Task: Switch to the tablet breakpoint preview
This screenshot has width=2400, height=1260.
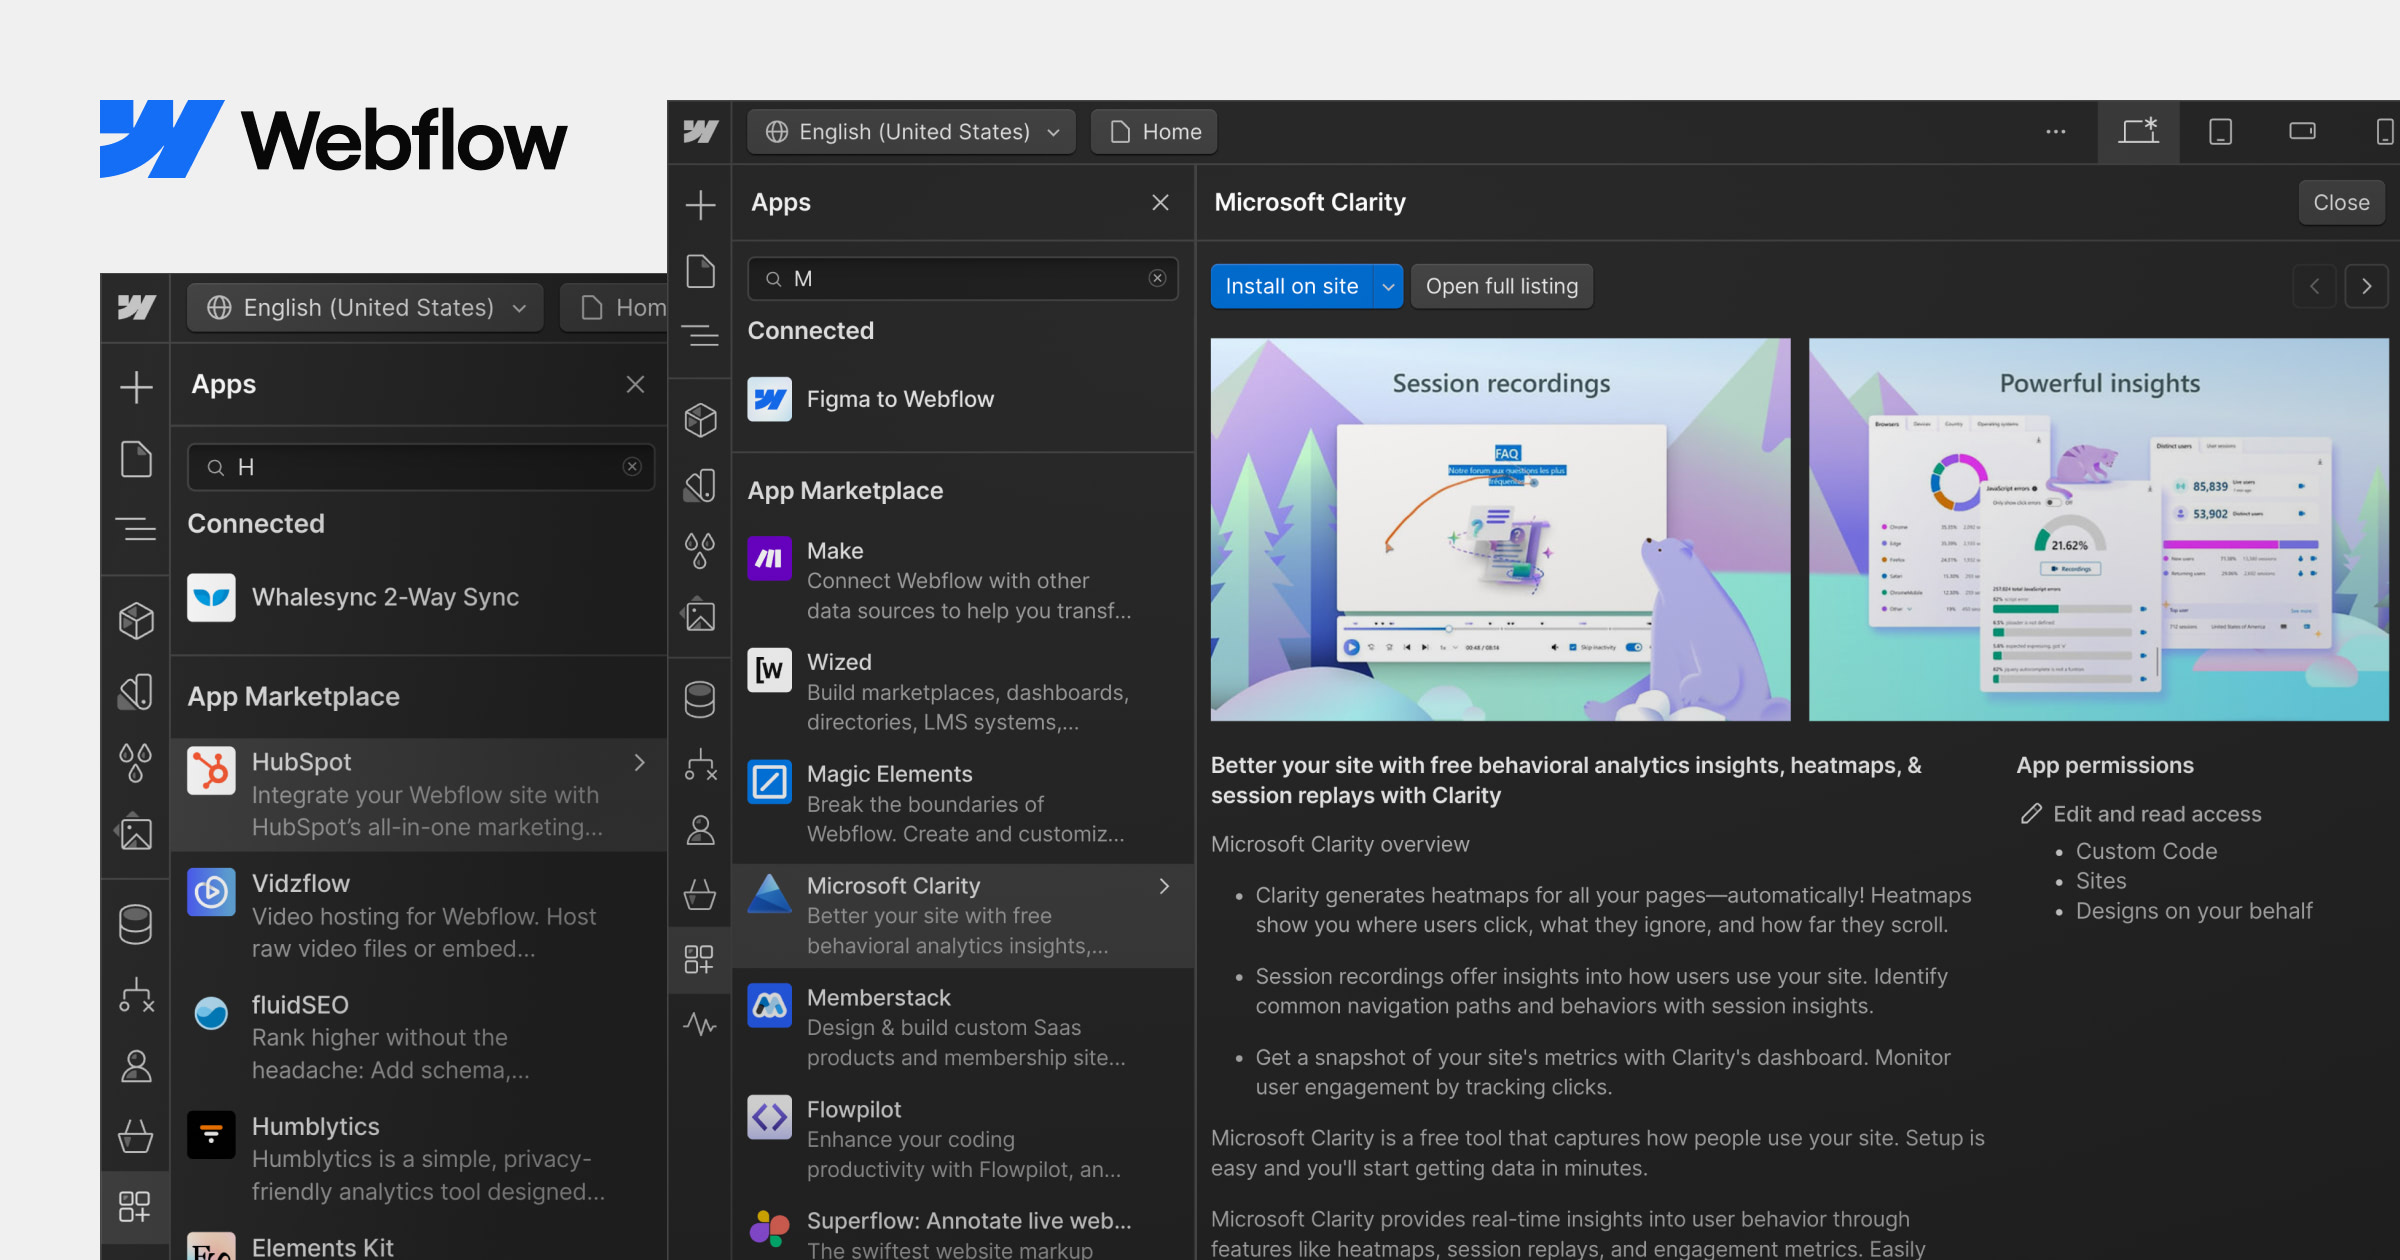Action: point(2220,131)
